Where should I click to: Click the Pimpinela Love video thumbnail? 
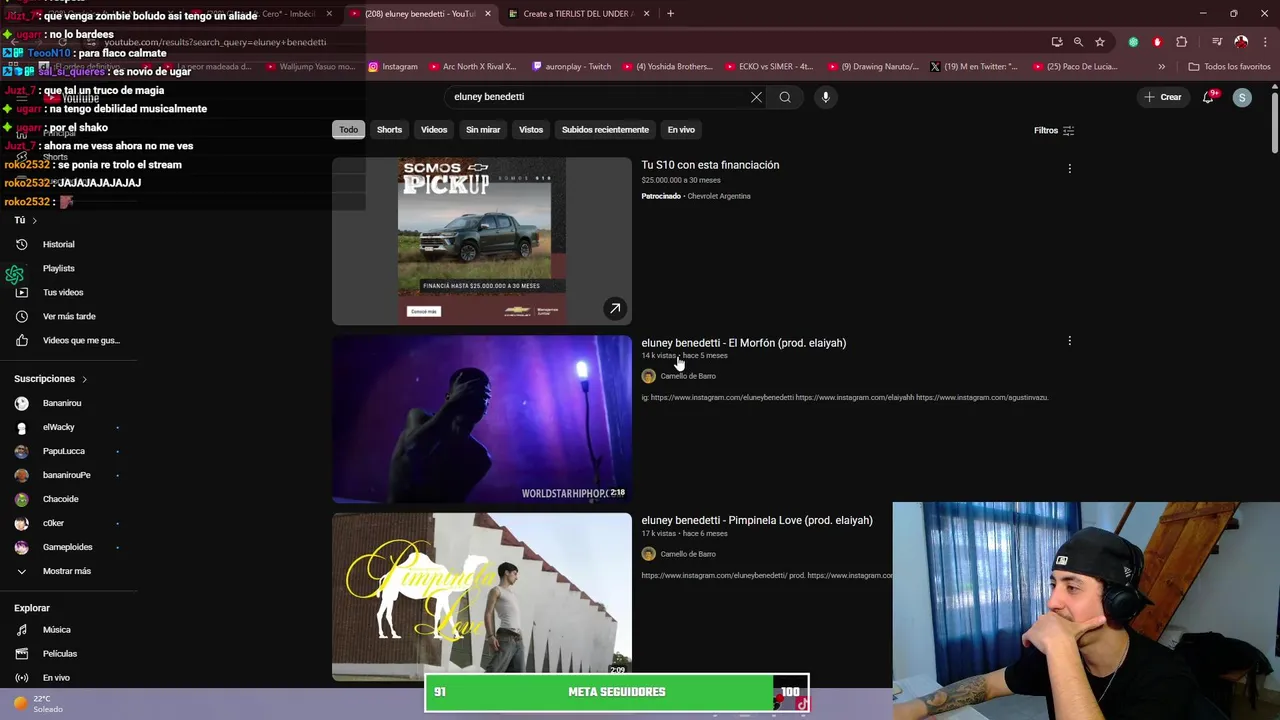[482, 597]
